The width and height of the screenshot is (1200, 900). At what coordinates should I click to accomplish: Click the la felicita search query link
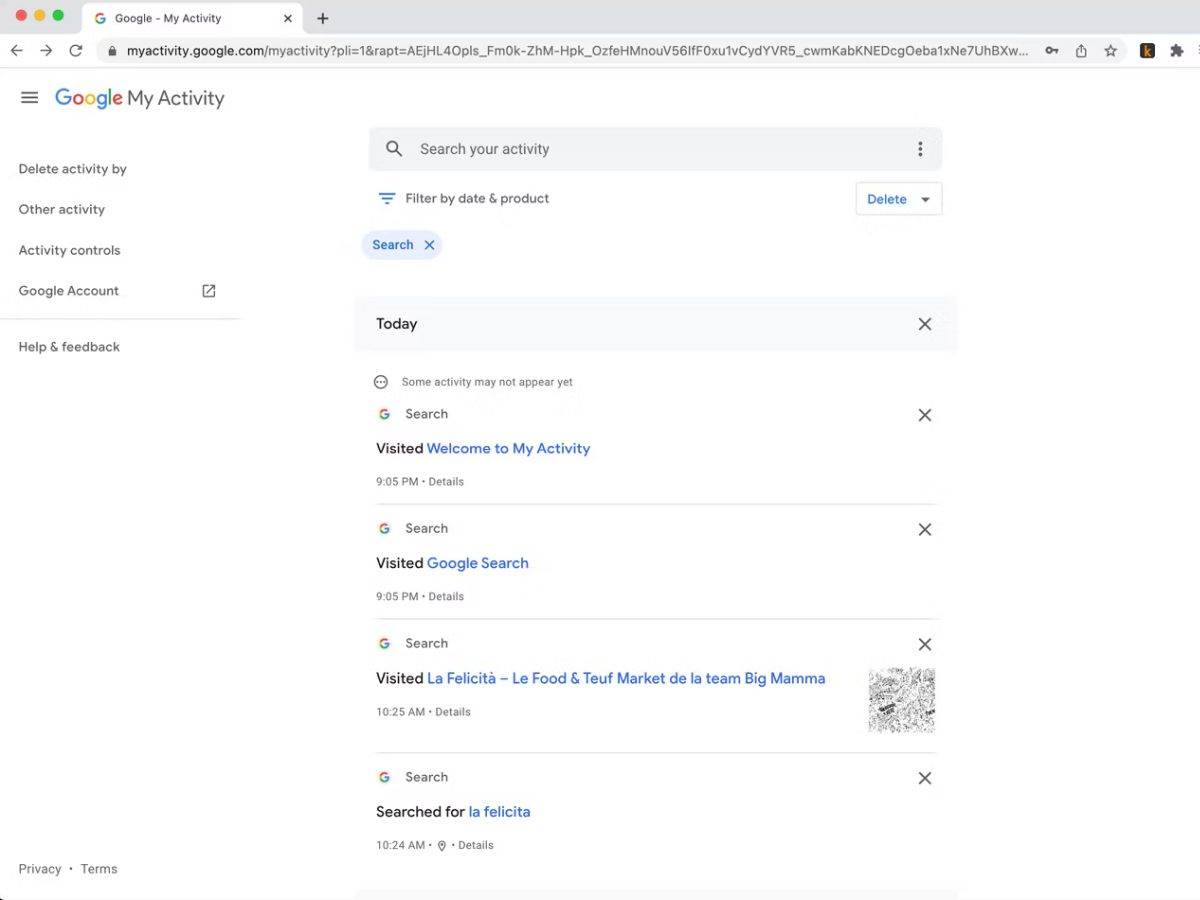pos(499,812)
